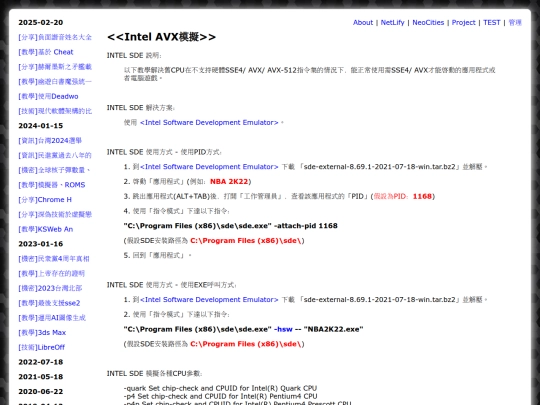Open the [教學]使用Deadwo article link

(x=48, y=96)
